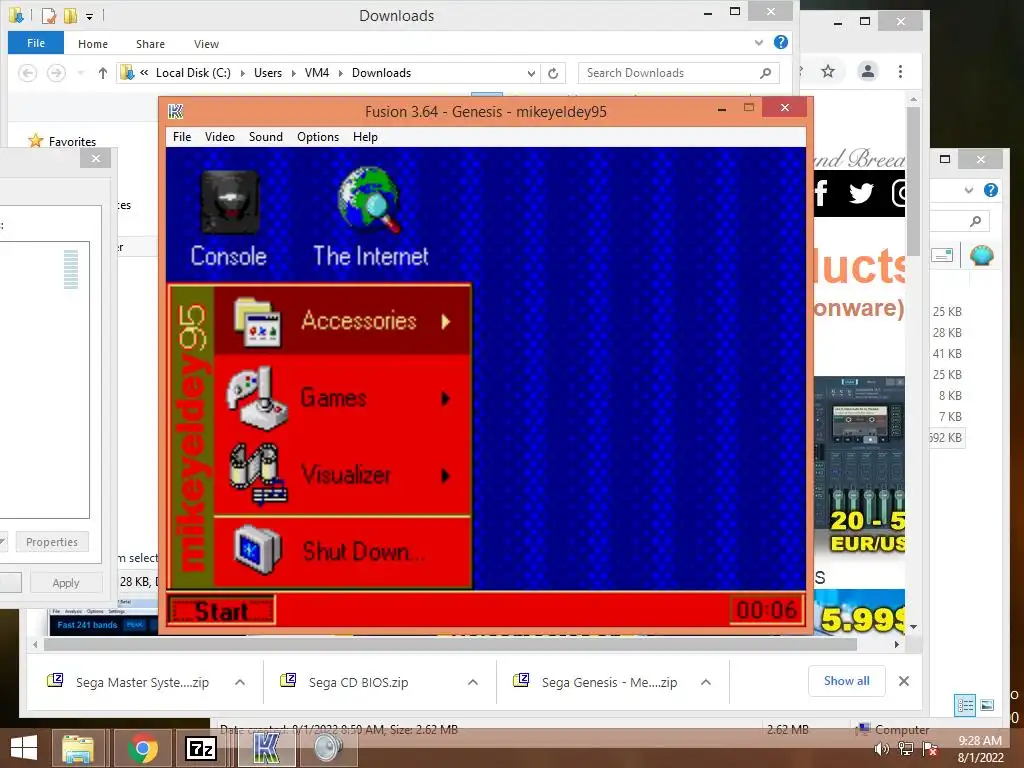
Task: Open Google Chrome from the taskbar
Action: click(x=142, y=748)
